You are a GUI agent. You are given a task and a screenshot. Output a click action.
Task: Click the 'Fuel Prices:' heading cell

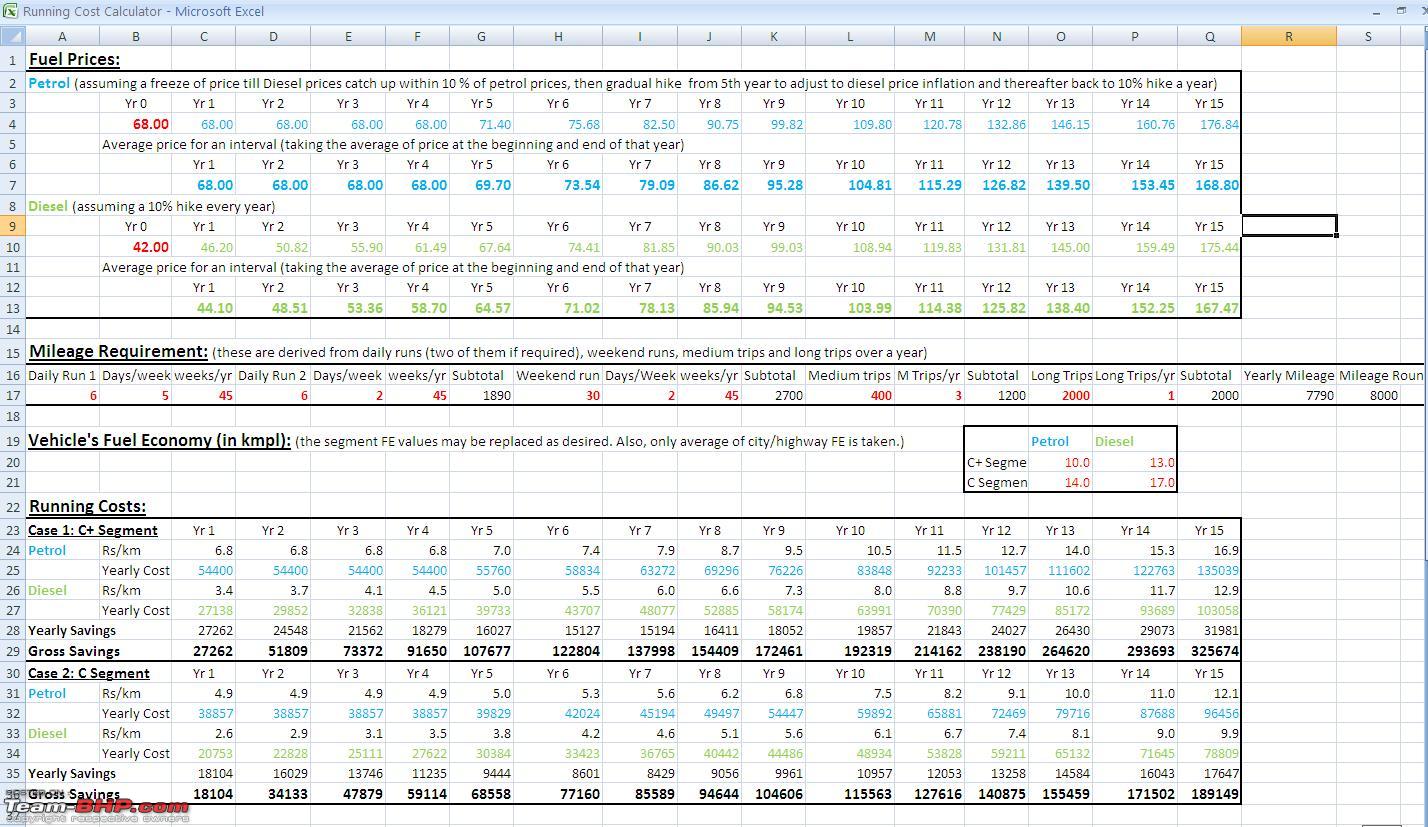(74, 59)
